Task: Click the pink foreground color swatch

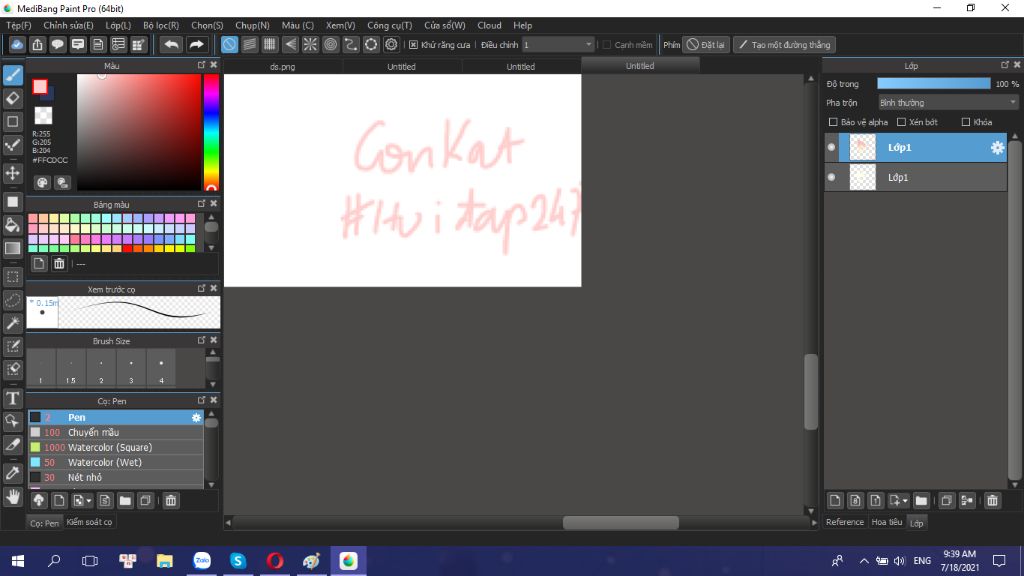Action: click(40, 86)
